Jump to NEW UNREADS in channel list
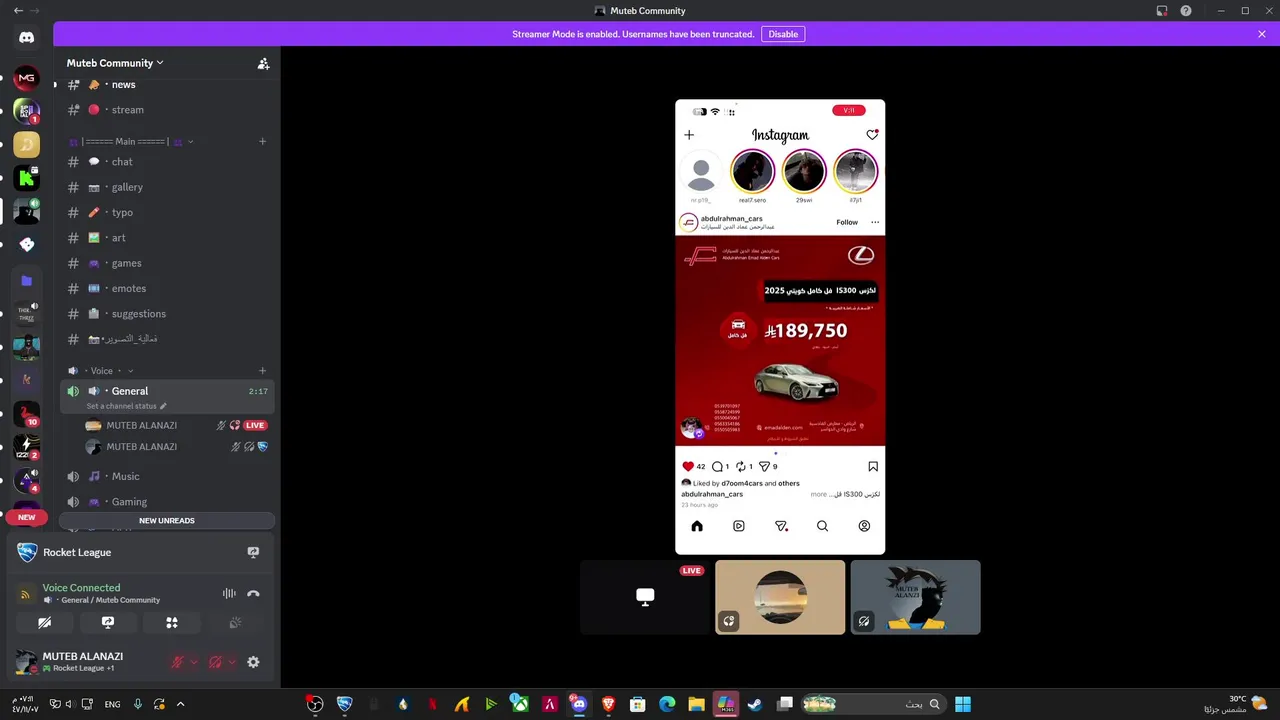1280x720 pixels. point(167,521)
